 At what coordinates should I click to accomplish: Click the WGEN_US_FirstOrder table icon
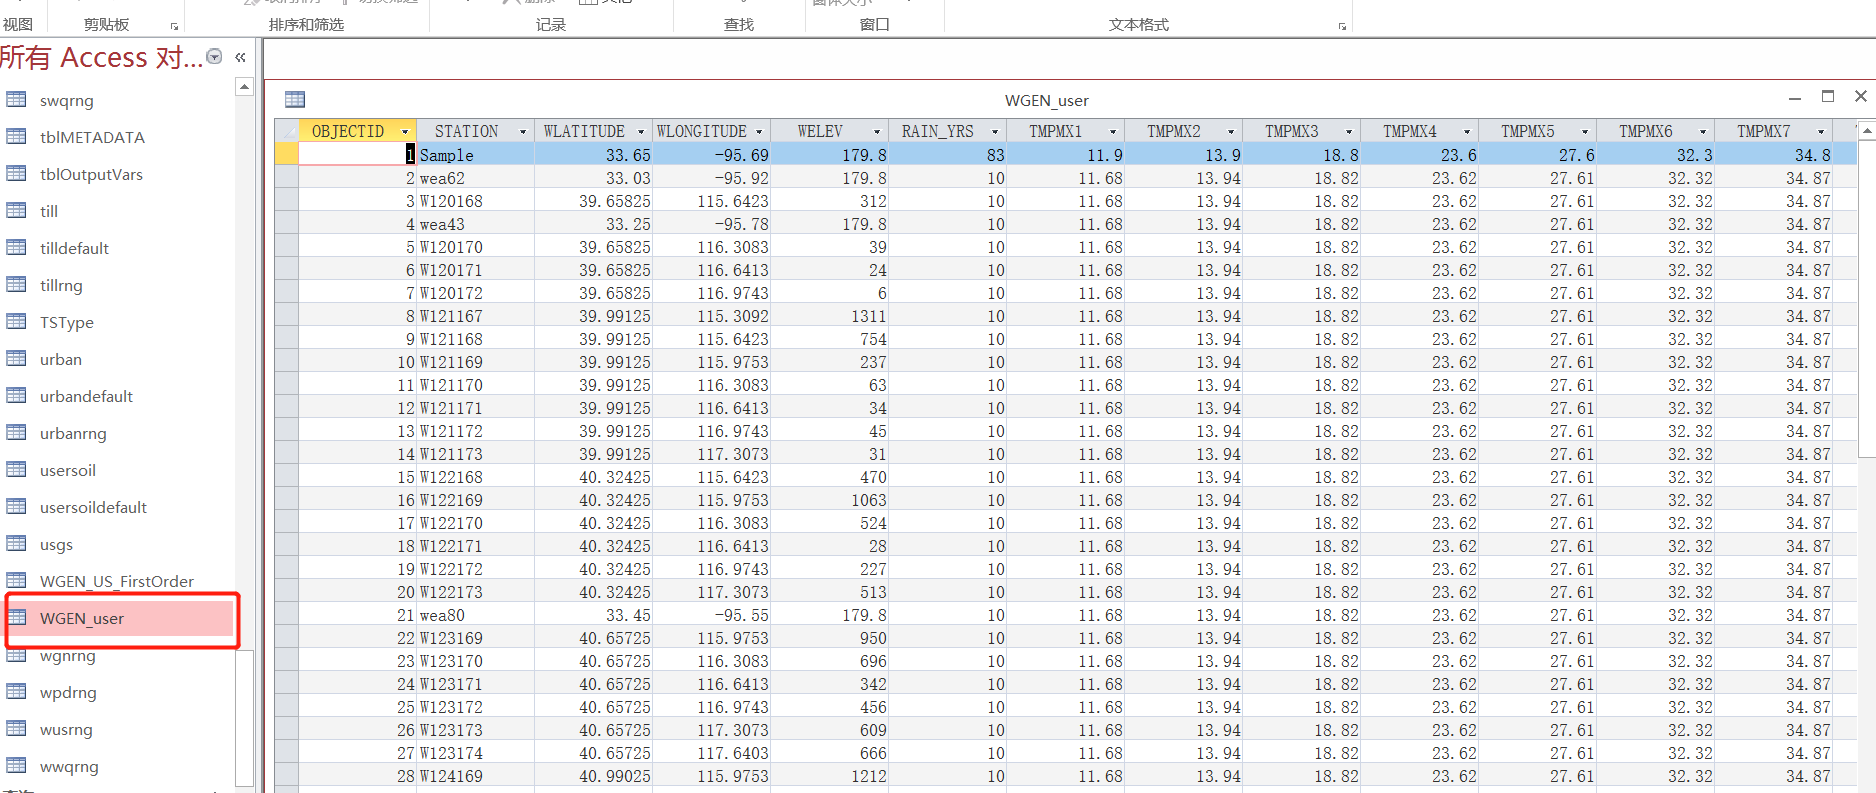[x=16, y=581]
